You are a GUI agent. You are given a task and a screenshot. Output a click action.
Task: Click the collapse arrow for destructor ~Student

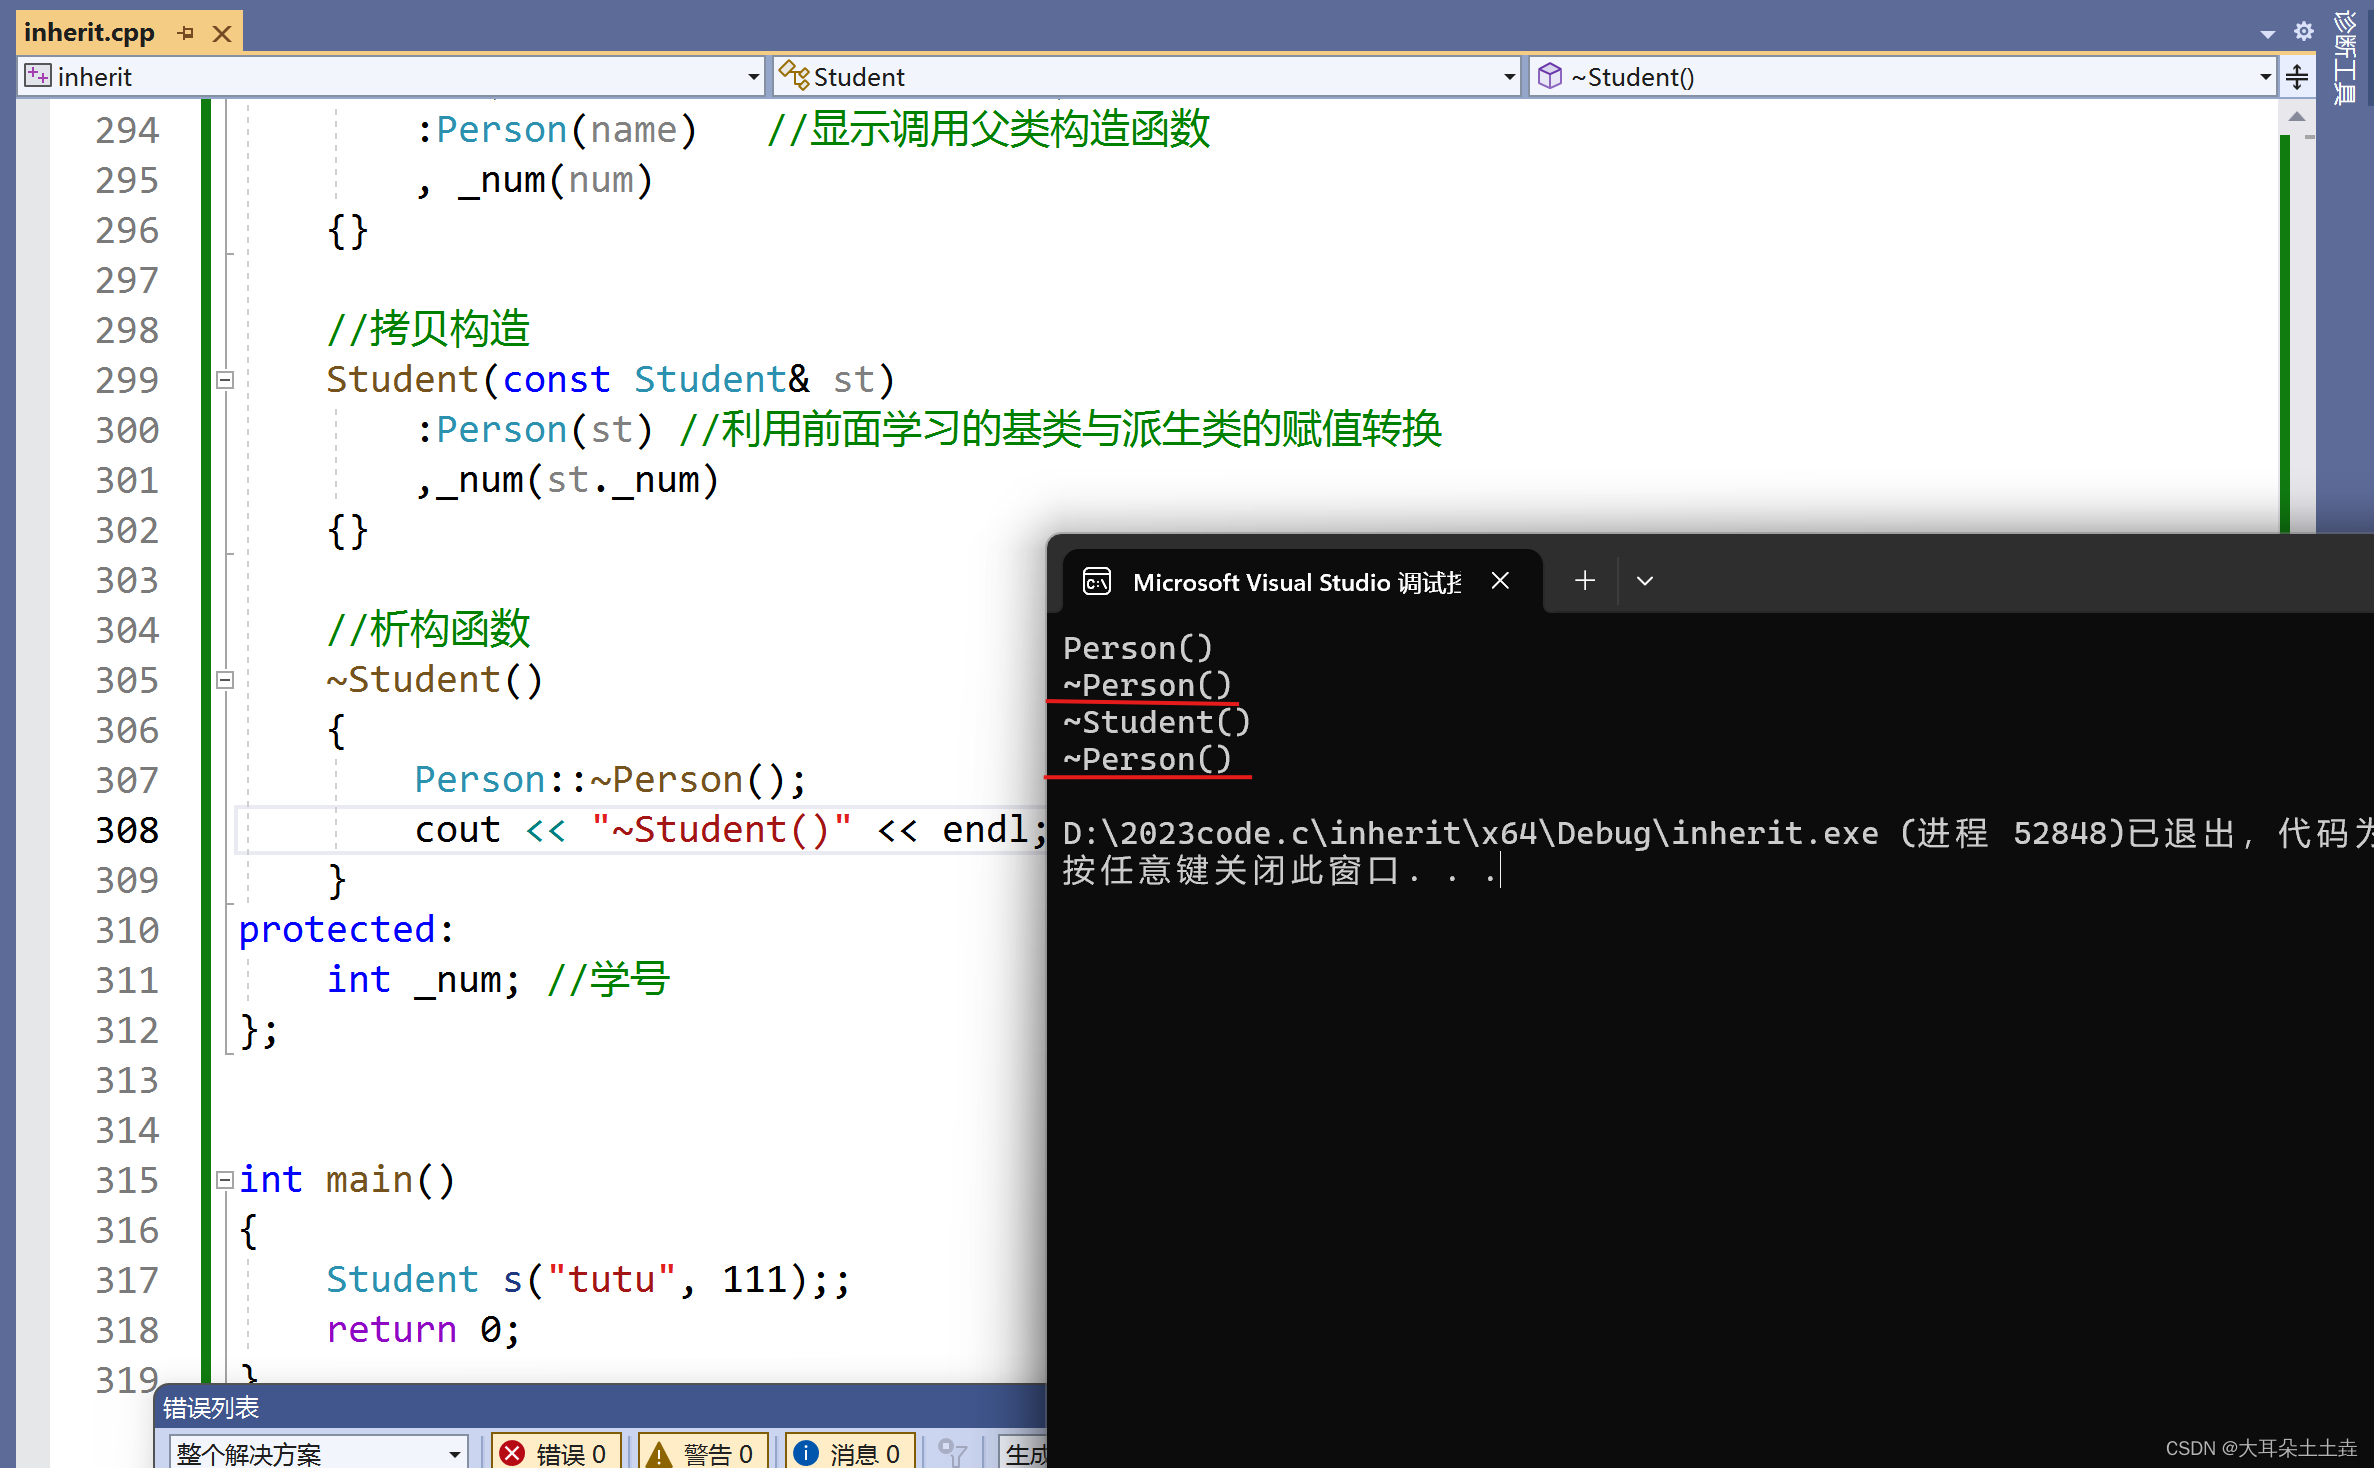pyautogui.click(x=224, y=678)
